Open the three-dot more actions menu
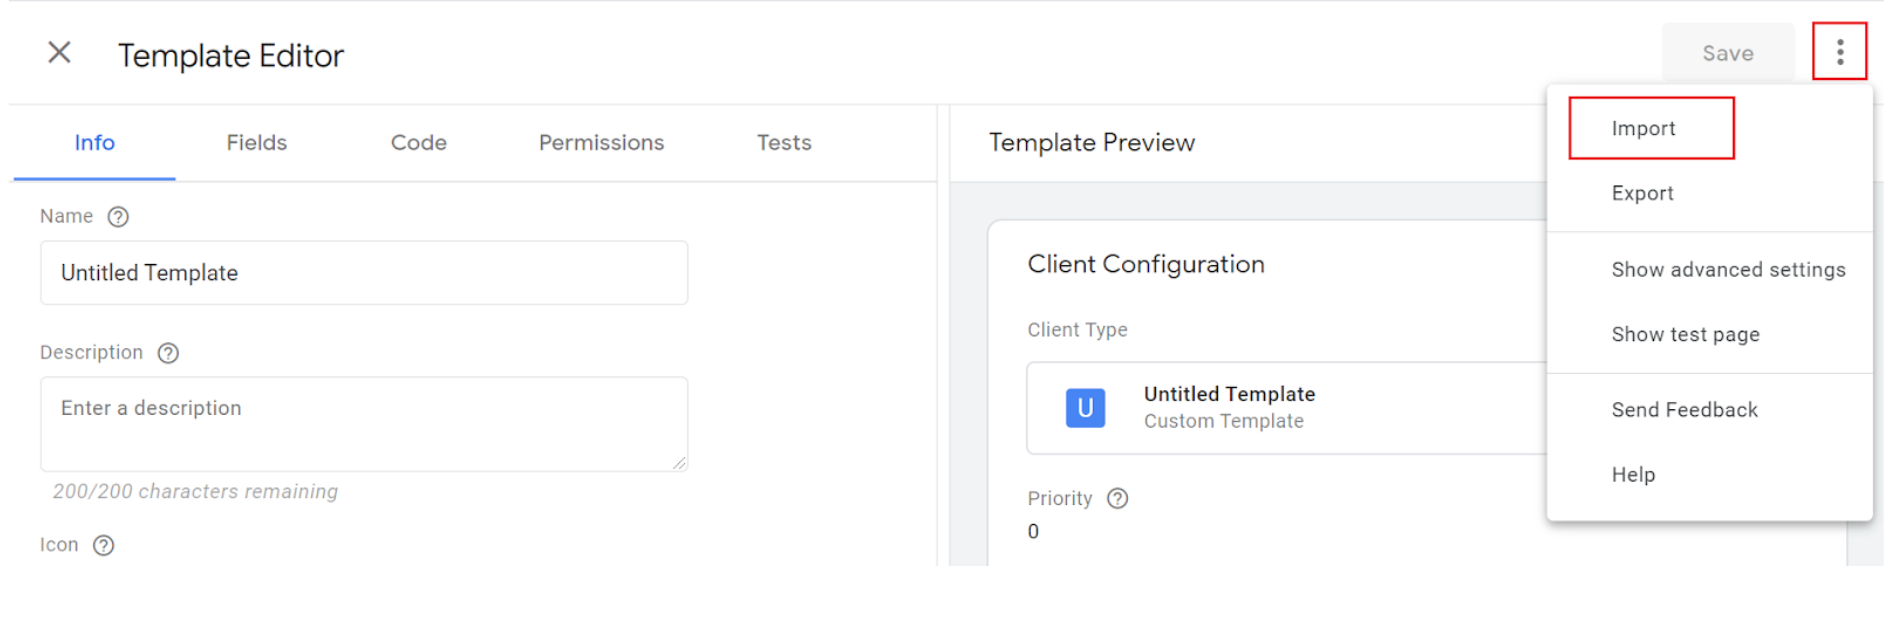 1839,52
